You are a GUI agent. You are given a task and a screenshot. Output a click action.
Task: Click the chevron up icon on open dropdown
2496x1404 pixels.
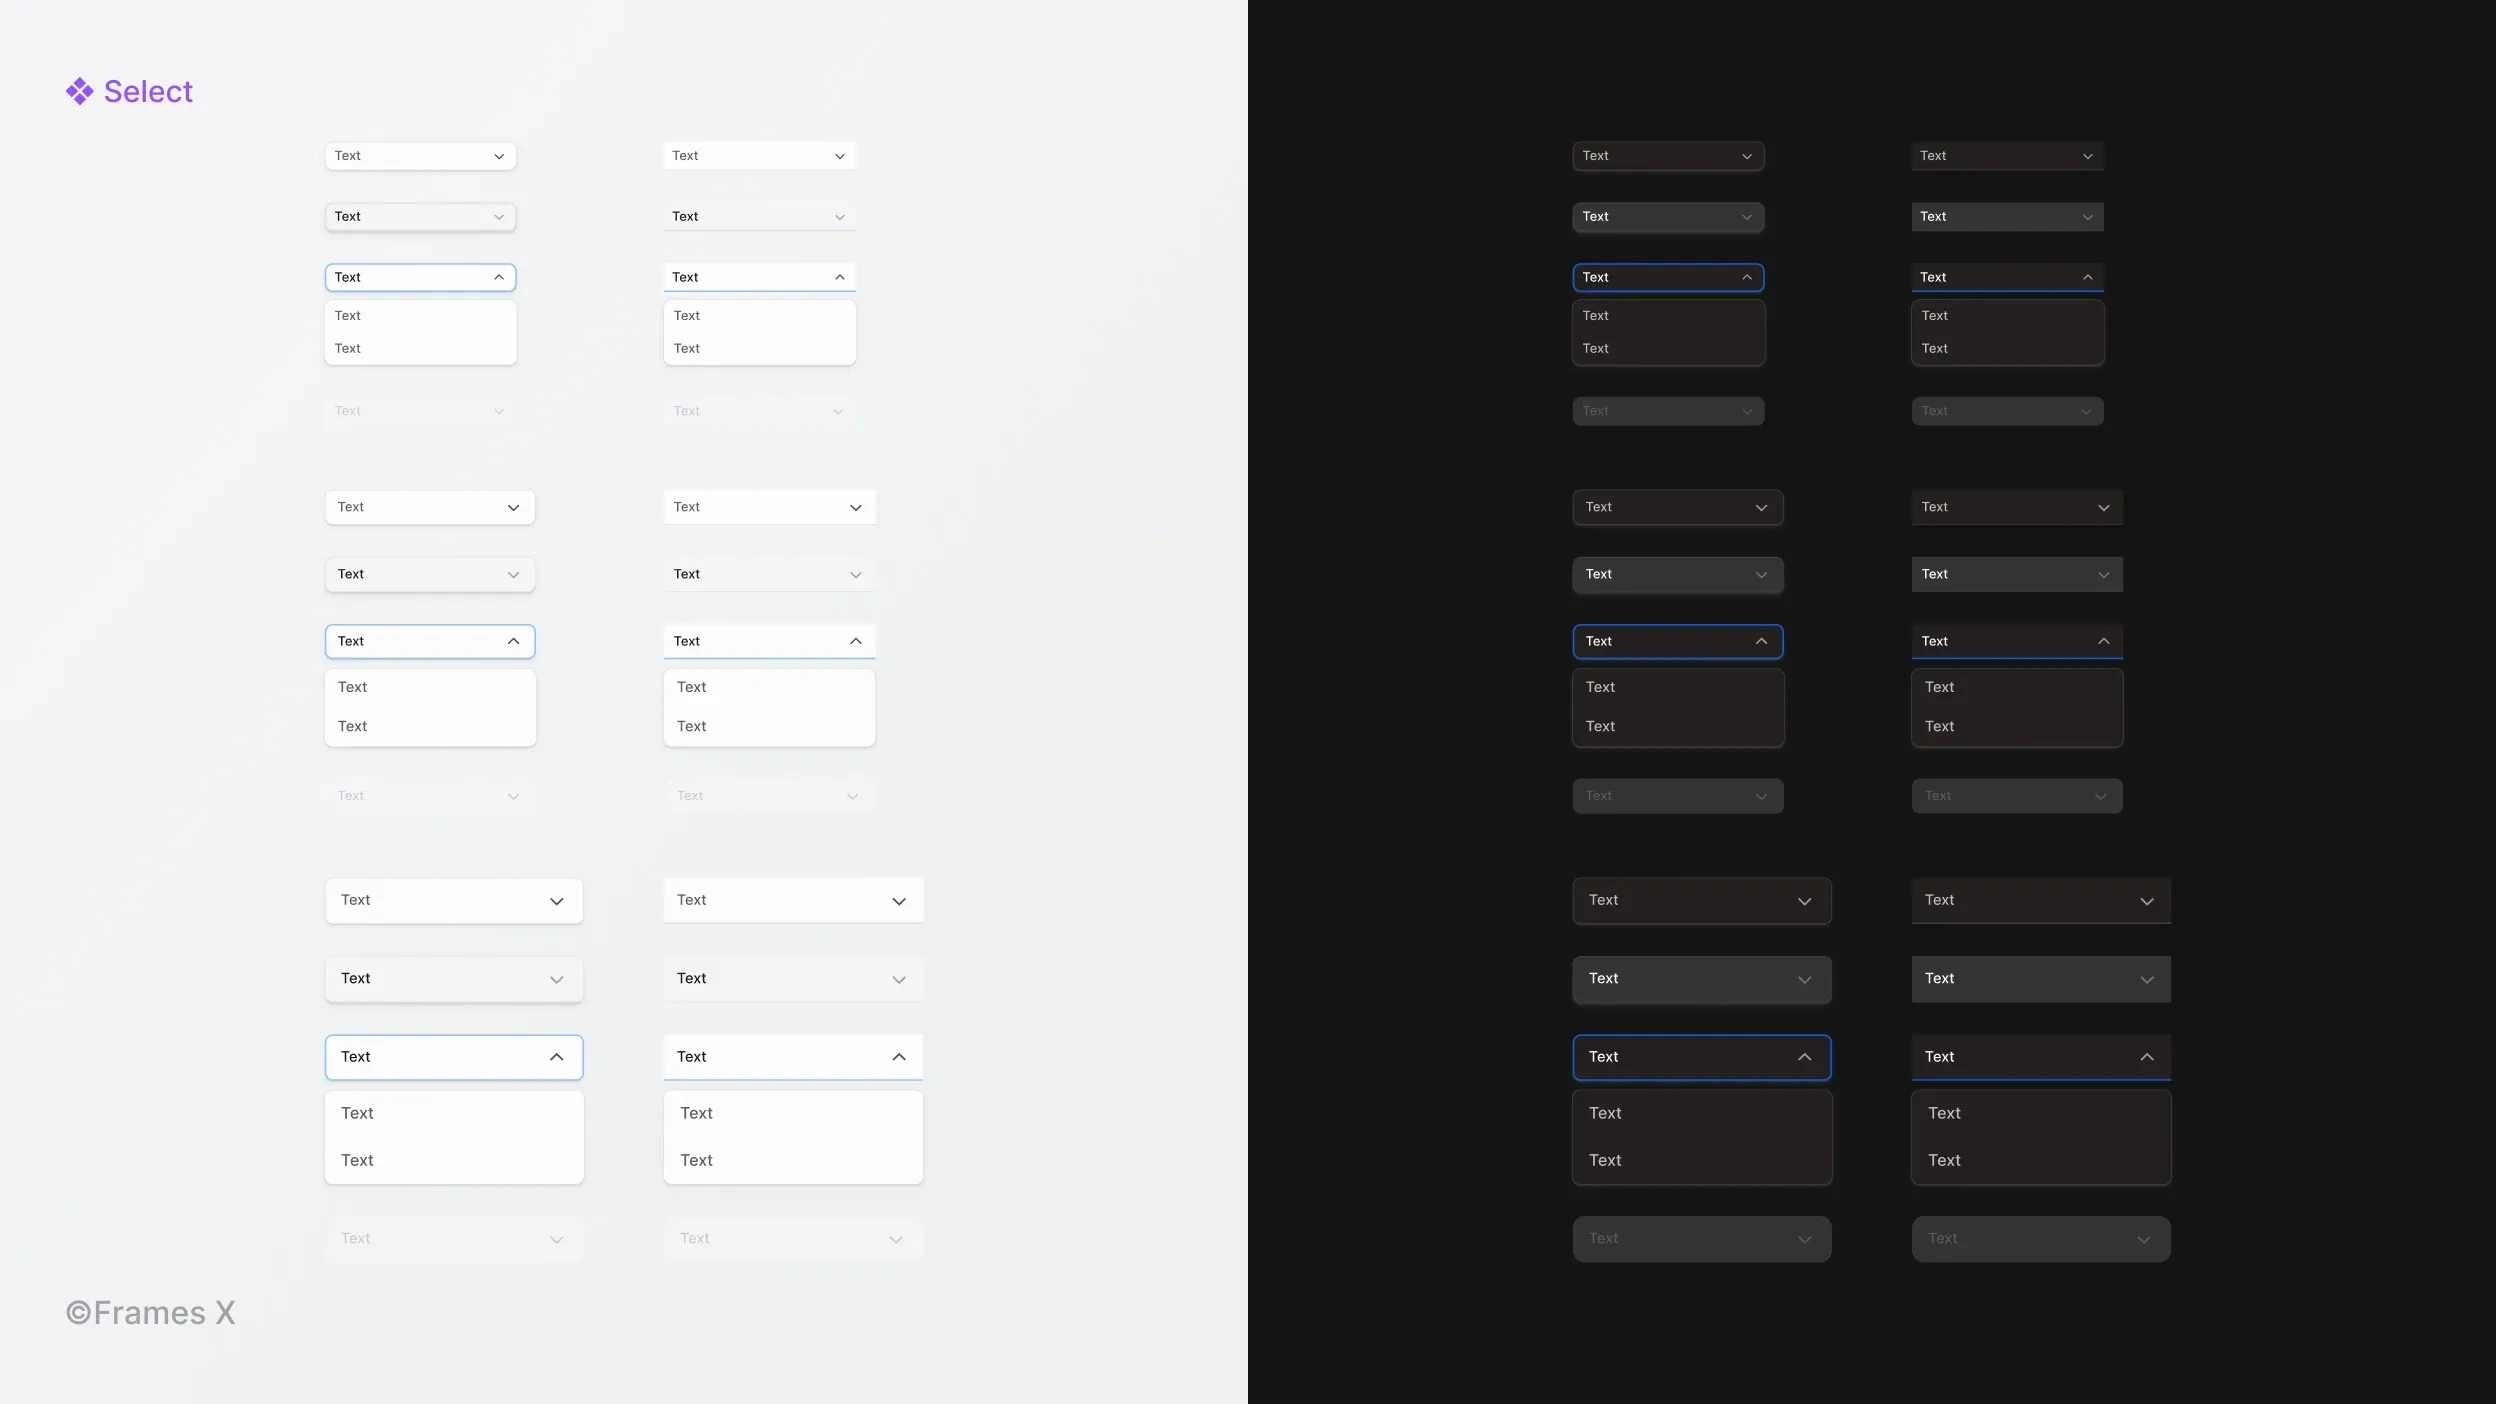497,276
